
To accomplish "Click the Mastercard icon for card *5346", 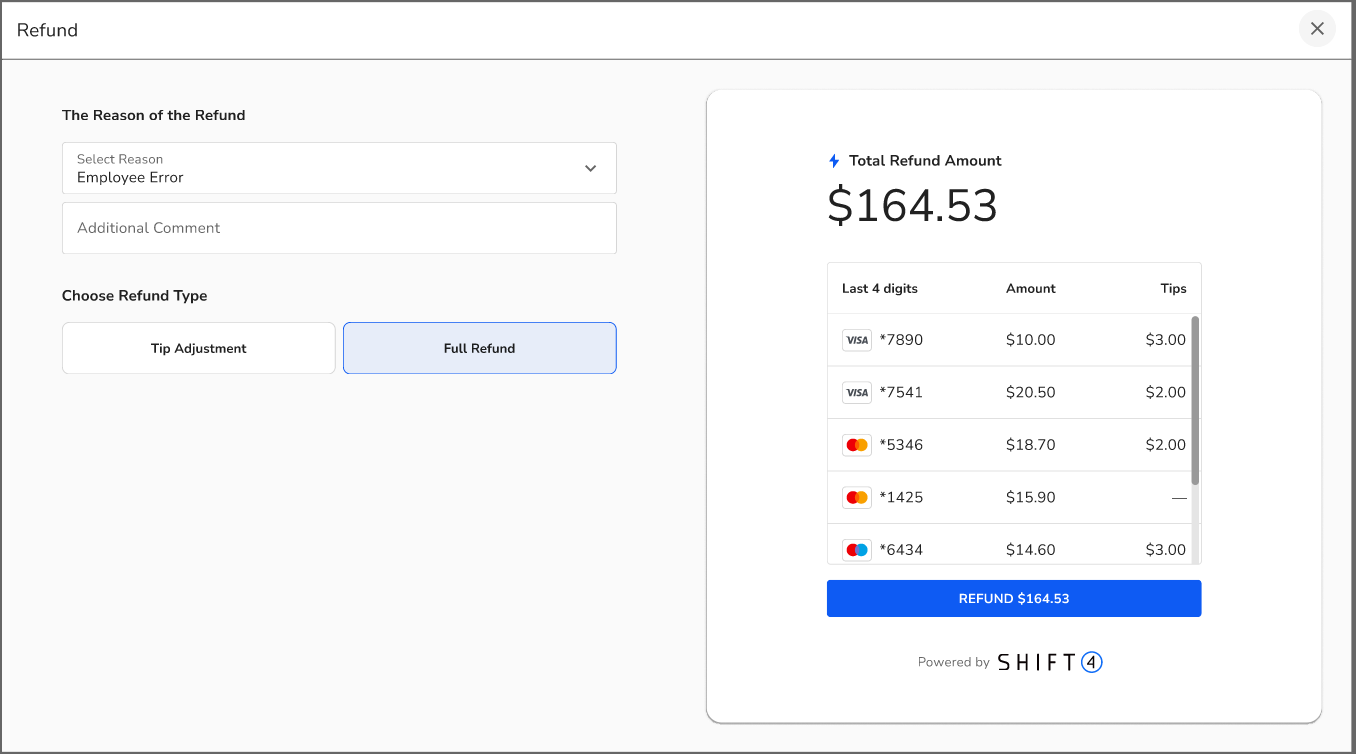I will [x=857, y=445].
